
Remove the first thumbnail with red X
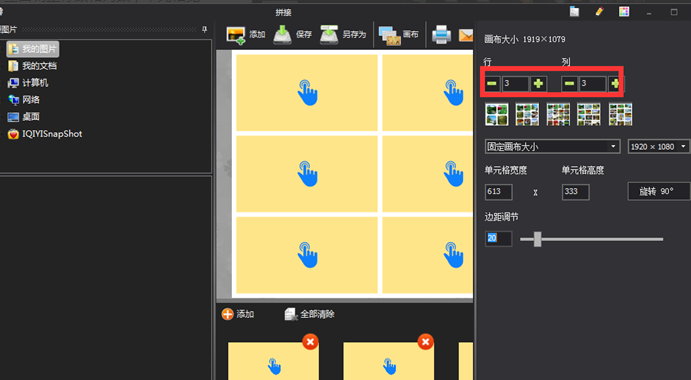pos(310,342)
